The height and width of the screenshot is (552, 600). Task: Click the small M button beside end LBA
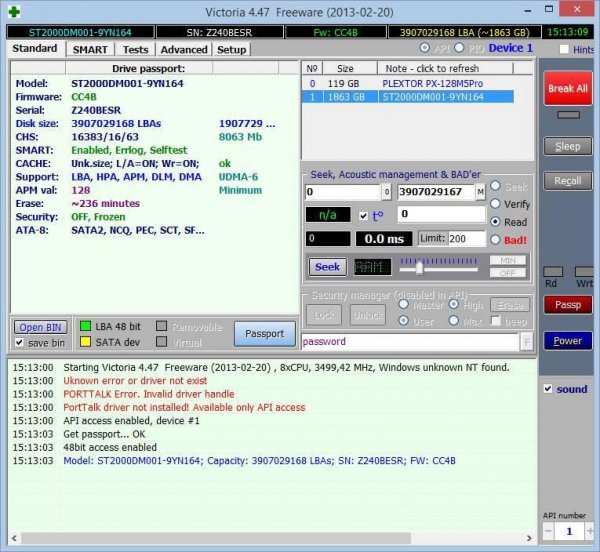coord(480,192)
